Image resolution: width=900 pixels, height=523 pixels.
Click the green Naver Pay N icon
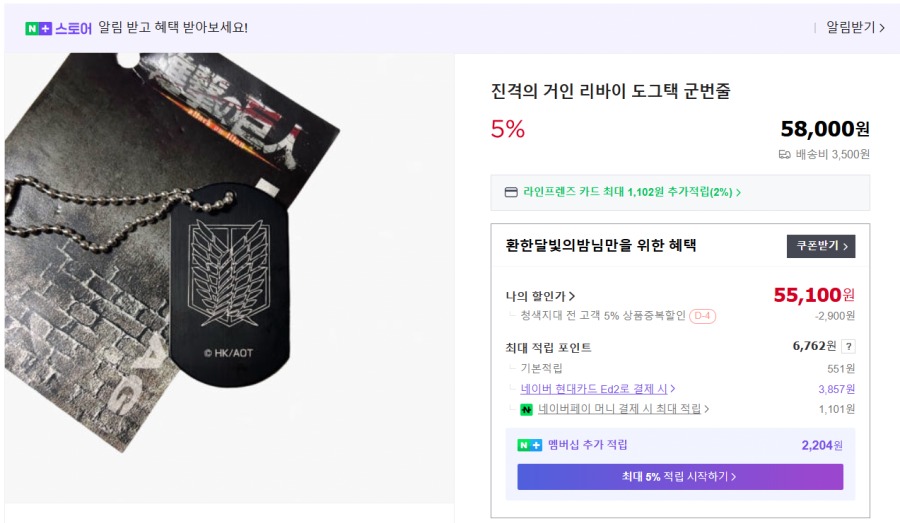point(526,409)
